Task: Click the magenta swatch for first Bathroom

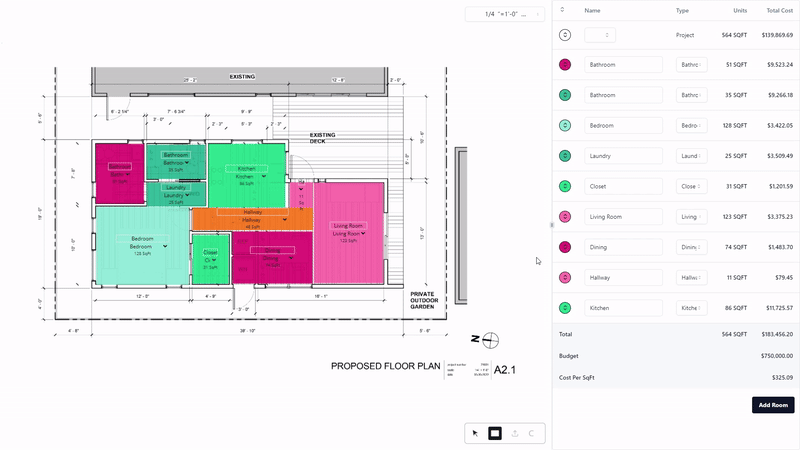Action: click(565, 65)
